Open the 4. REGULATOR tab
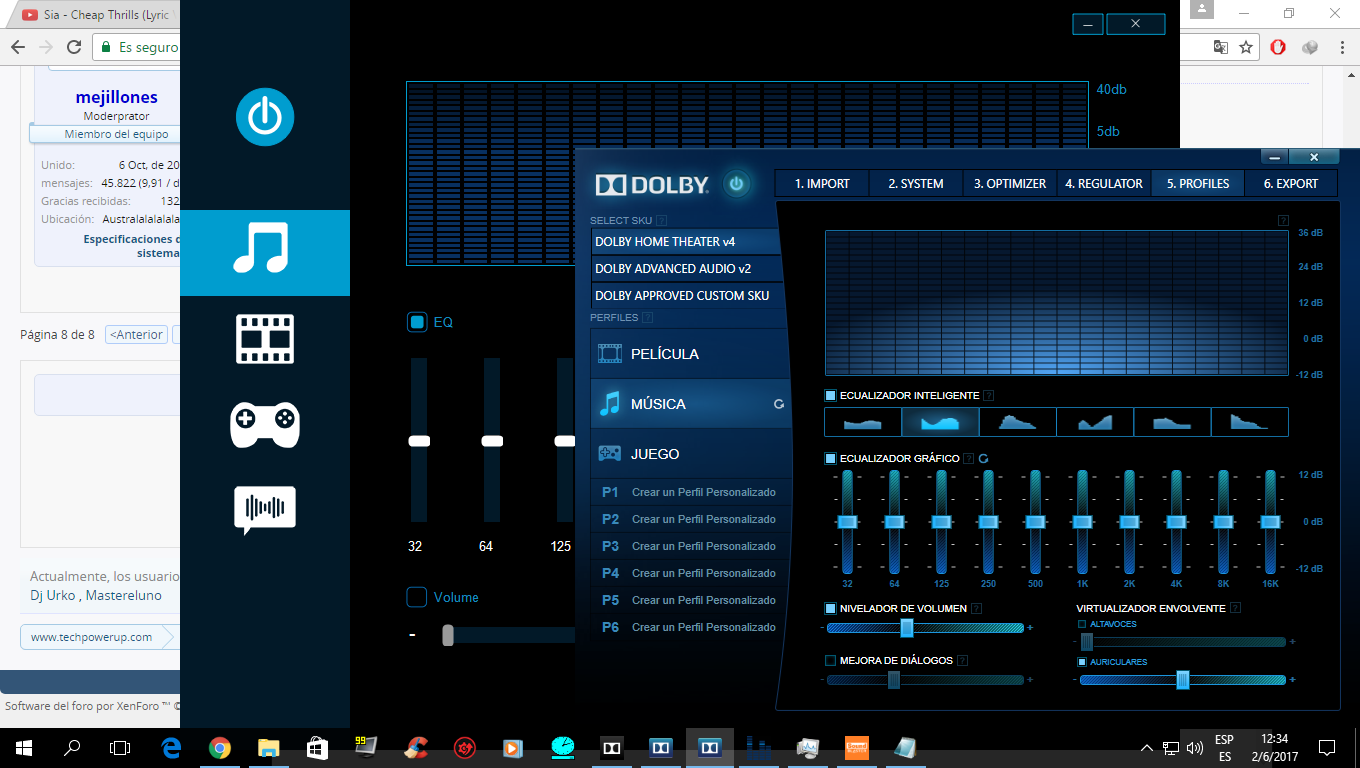The height and width of the screenshot is (768, 1360). (1104, 184)
